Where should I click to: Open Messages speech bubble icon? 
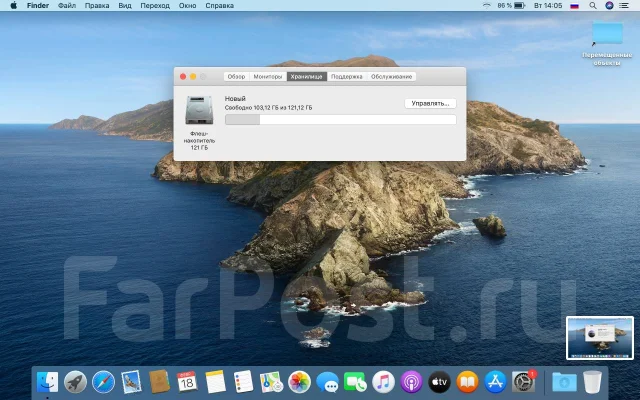pos(327,382)
